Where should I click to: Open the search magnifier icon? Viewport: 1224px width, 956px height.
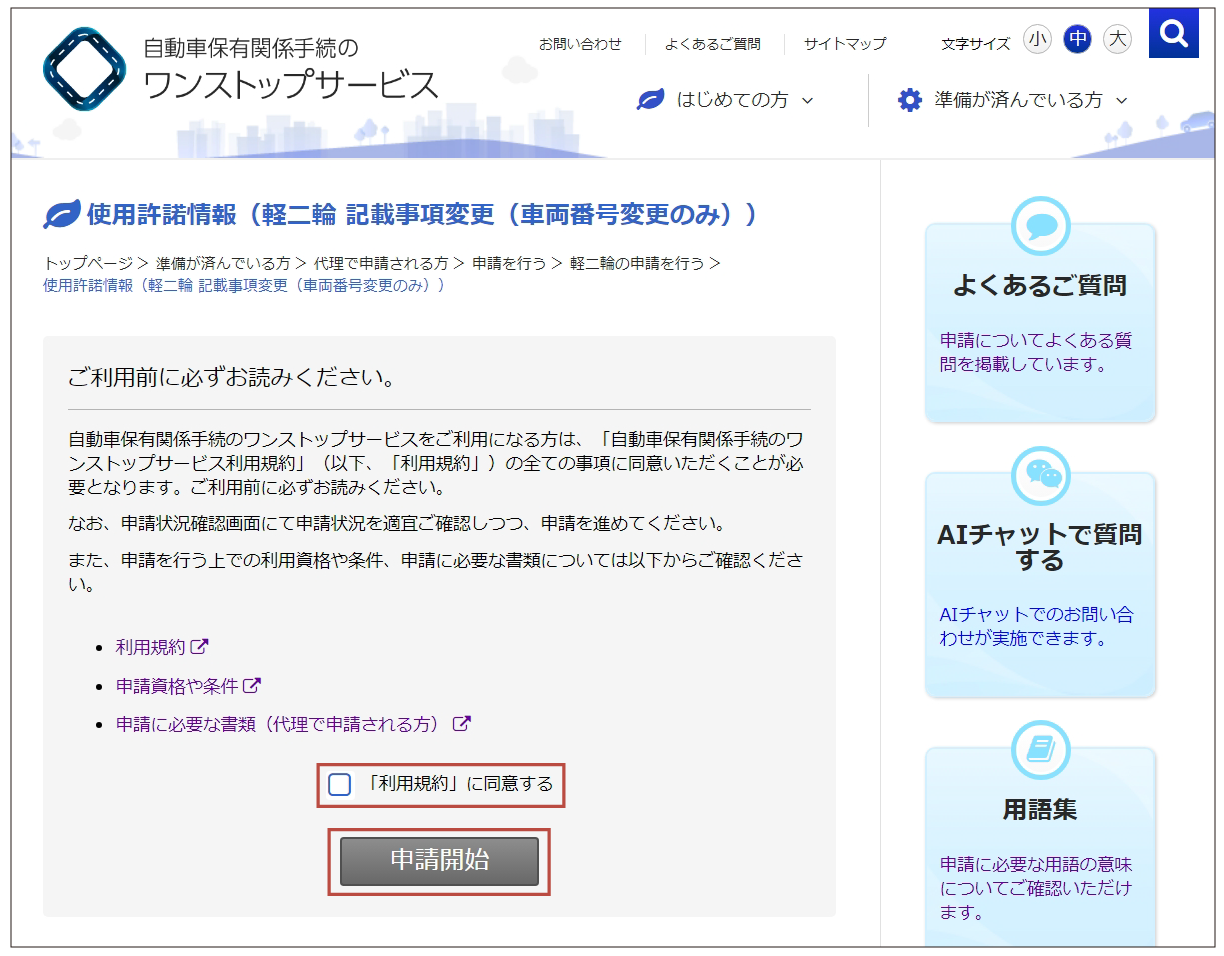click(1174, 34)
